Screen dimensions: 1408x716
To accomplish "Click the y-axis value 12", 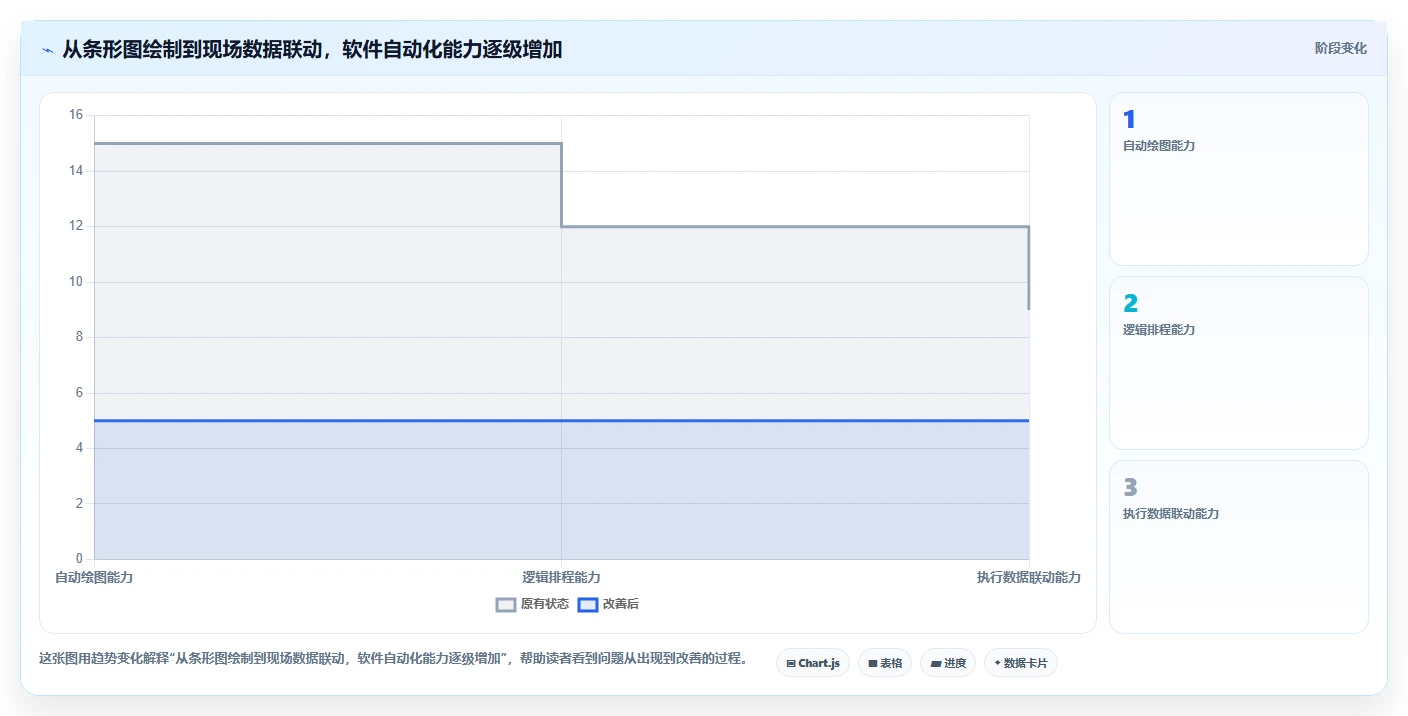I will [x=76, y=226].
